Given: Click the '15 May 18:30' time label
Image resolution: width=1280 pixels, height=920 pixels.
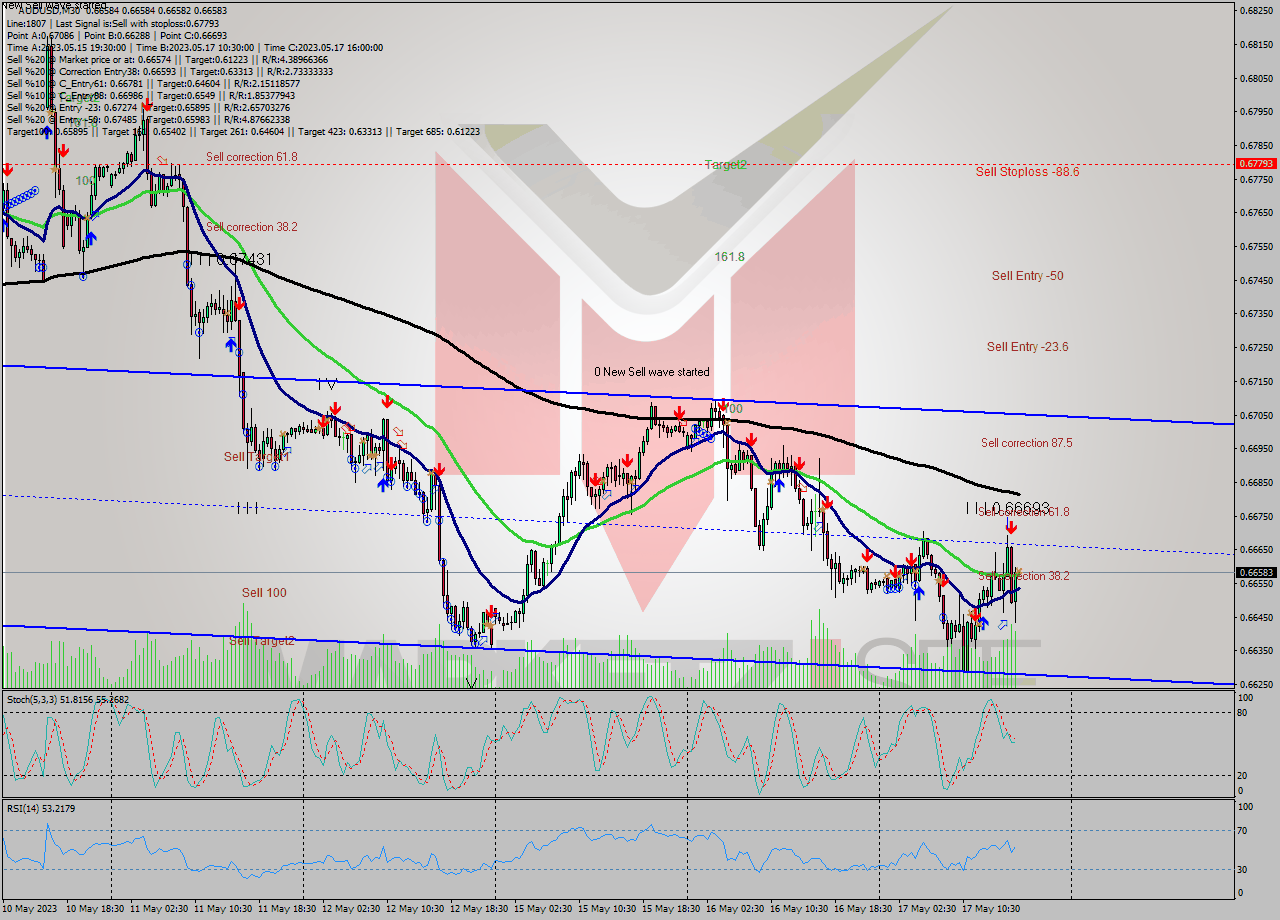Looking at the screenshot, I should tap(670, 908).
